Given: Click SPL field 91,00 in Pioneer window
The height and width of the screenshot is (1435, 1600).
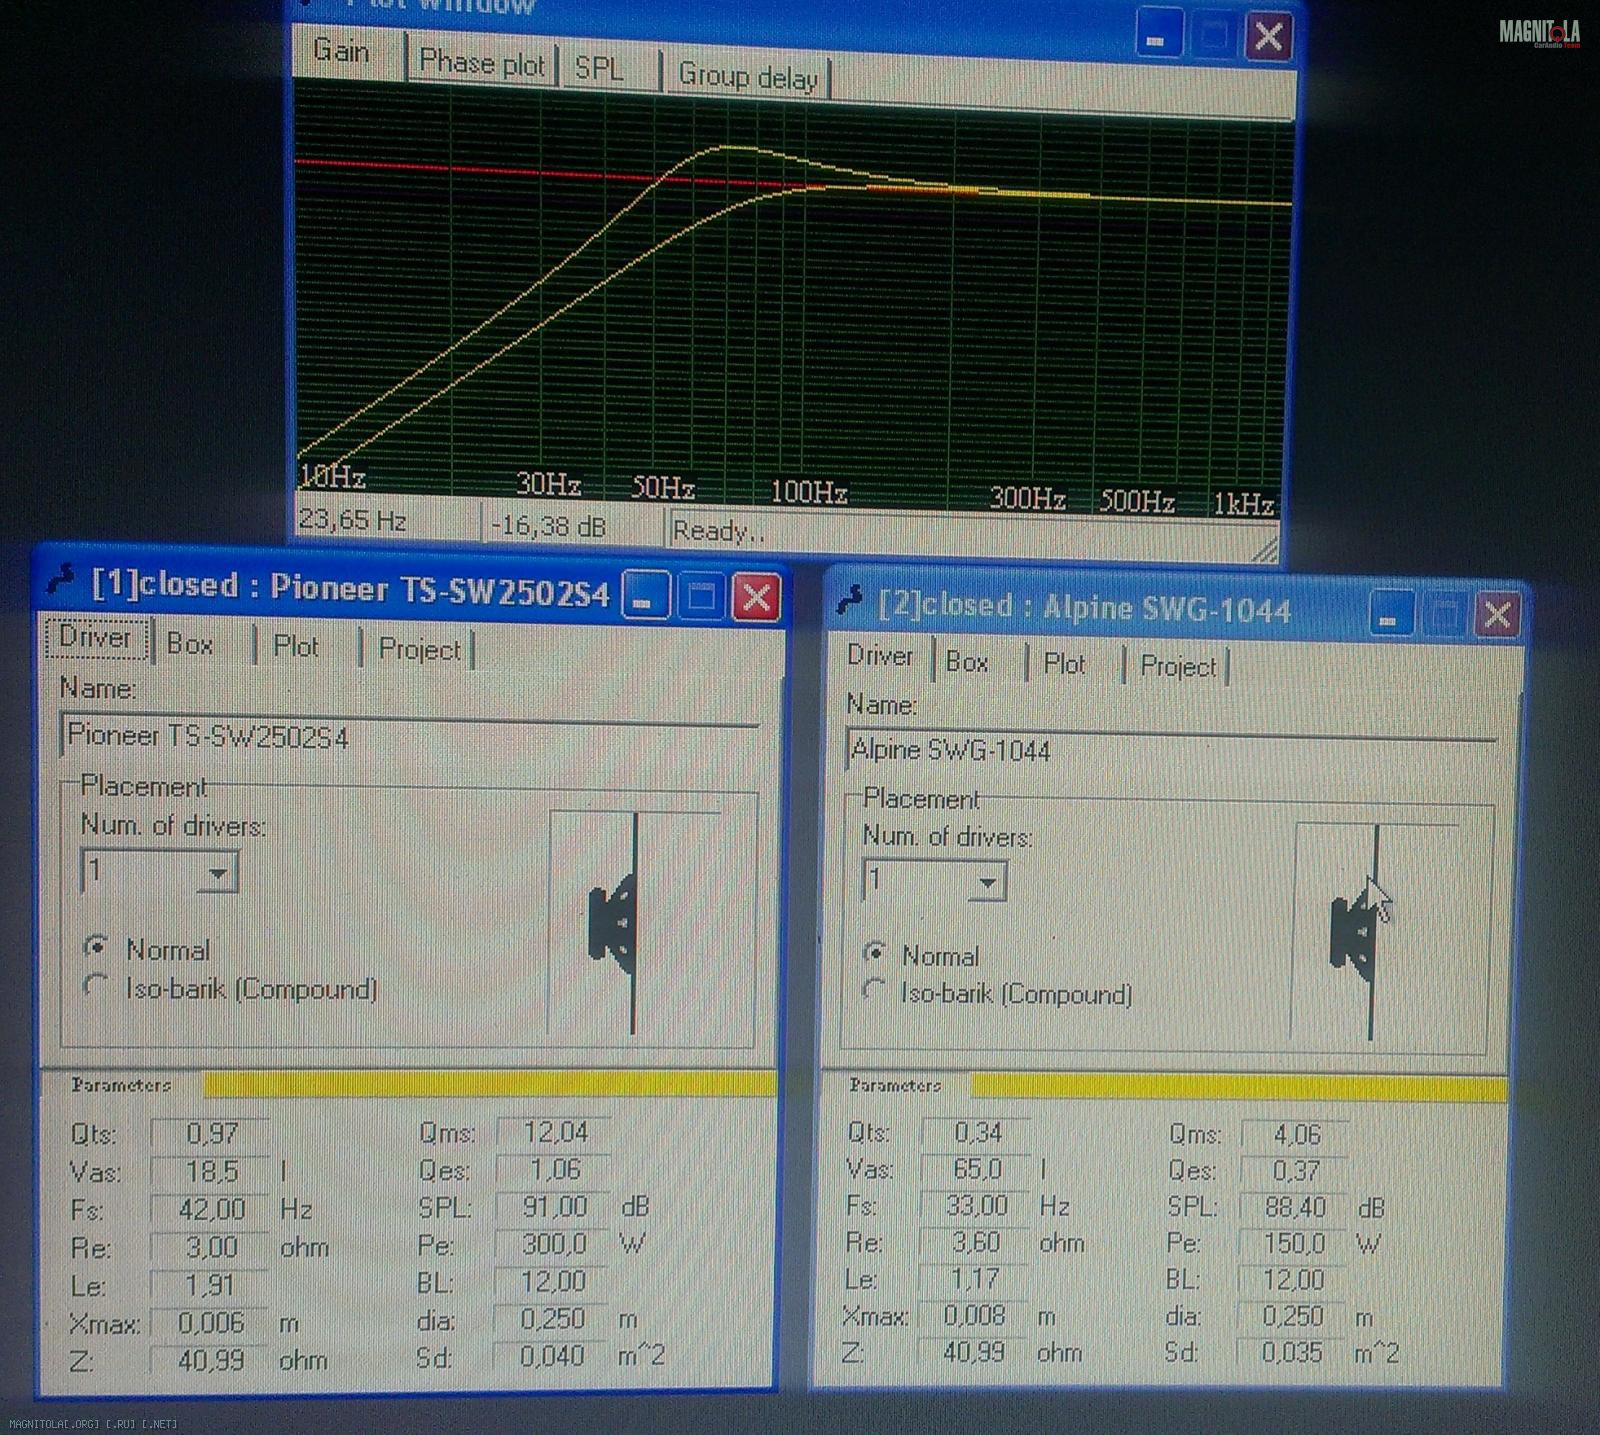Looking at the screenshot, I should [x=553, y=1206].
